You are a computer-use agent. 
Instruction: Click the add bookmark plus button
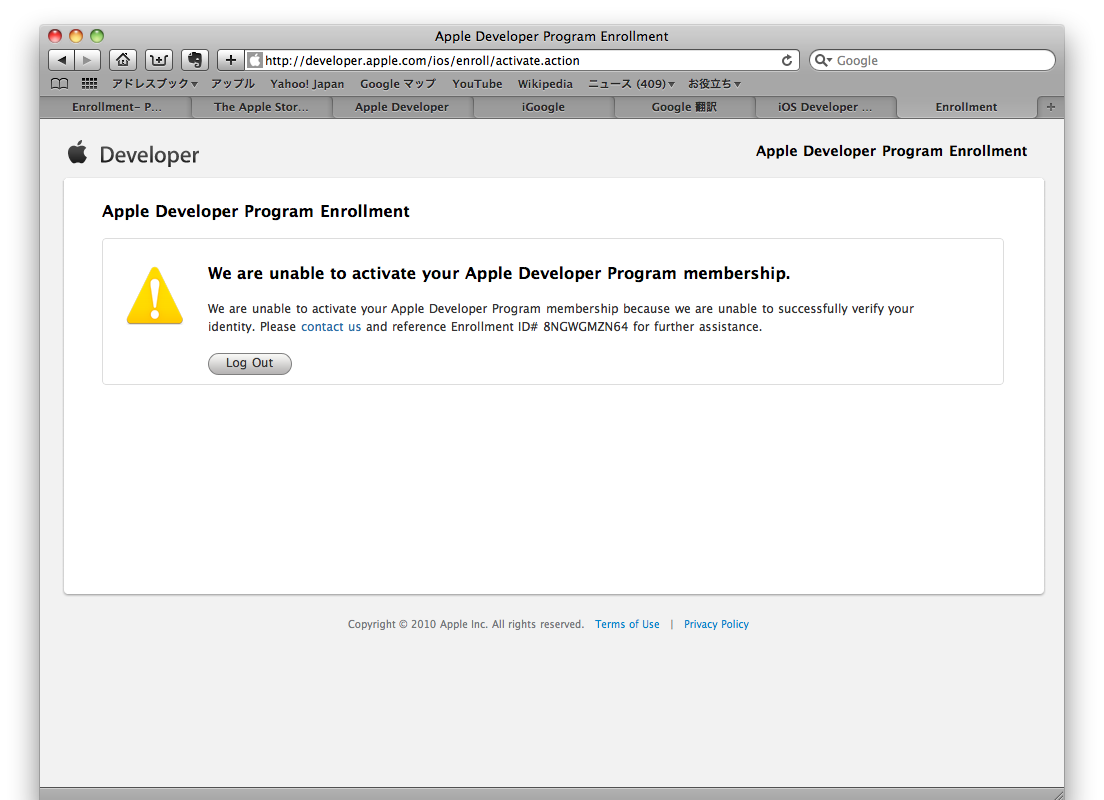point(230,60)
